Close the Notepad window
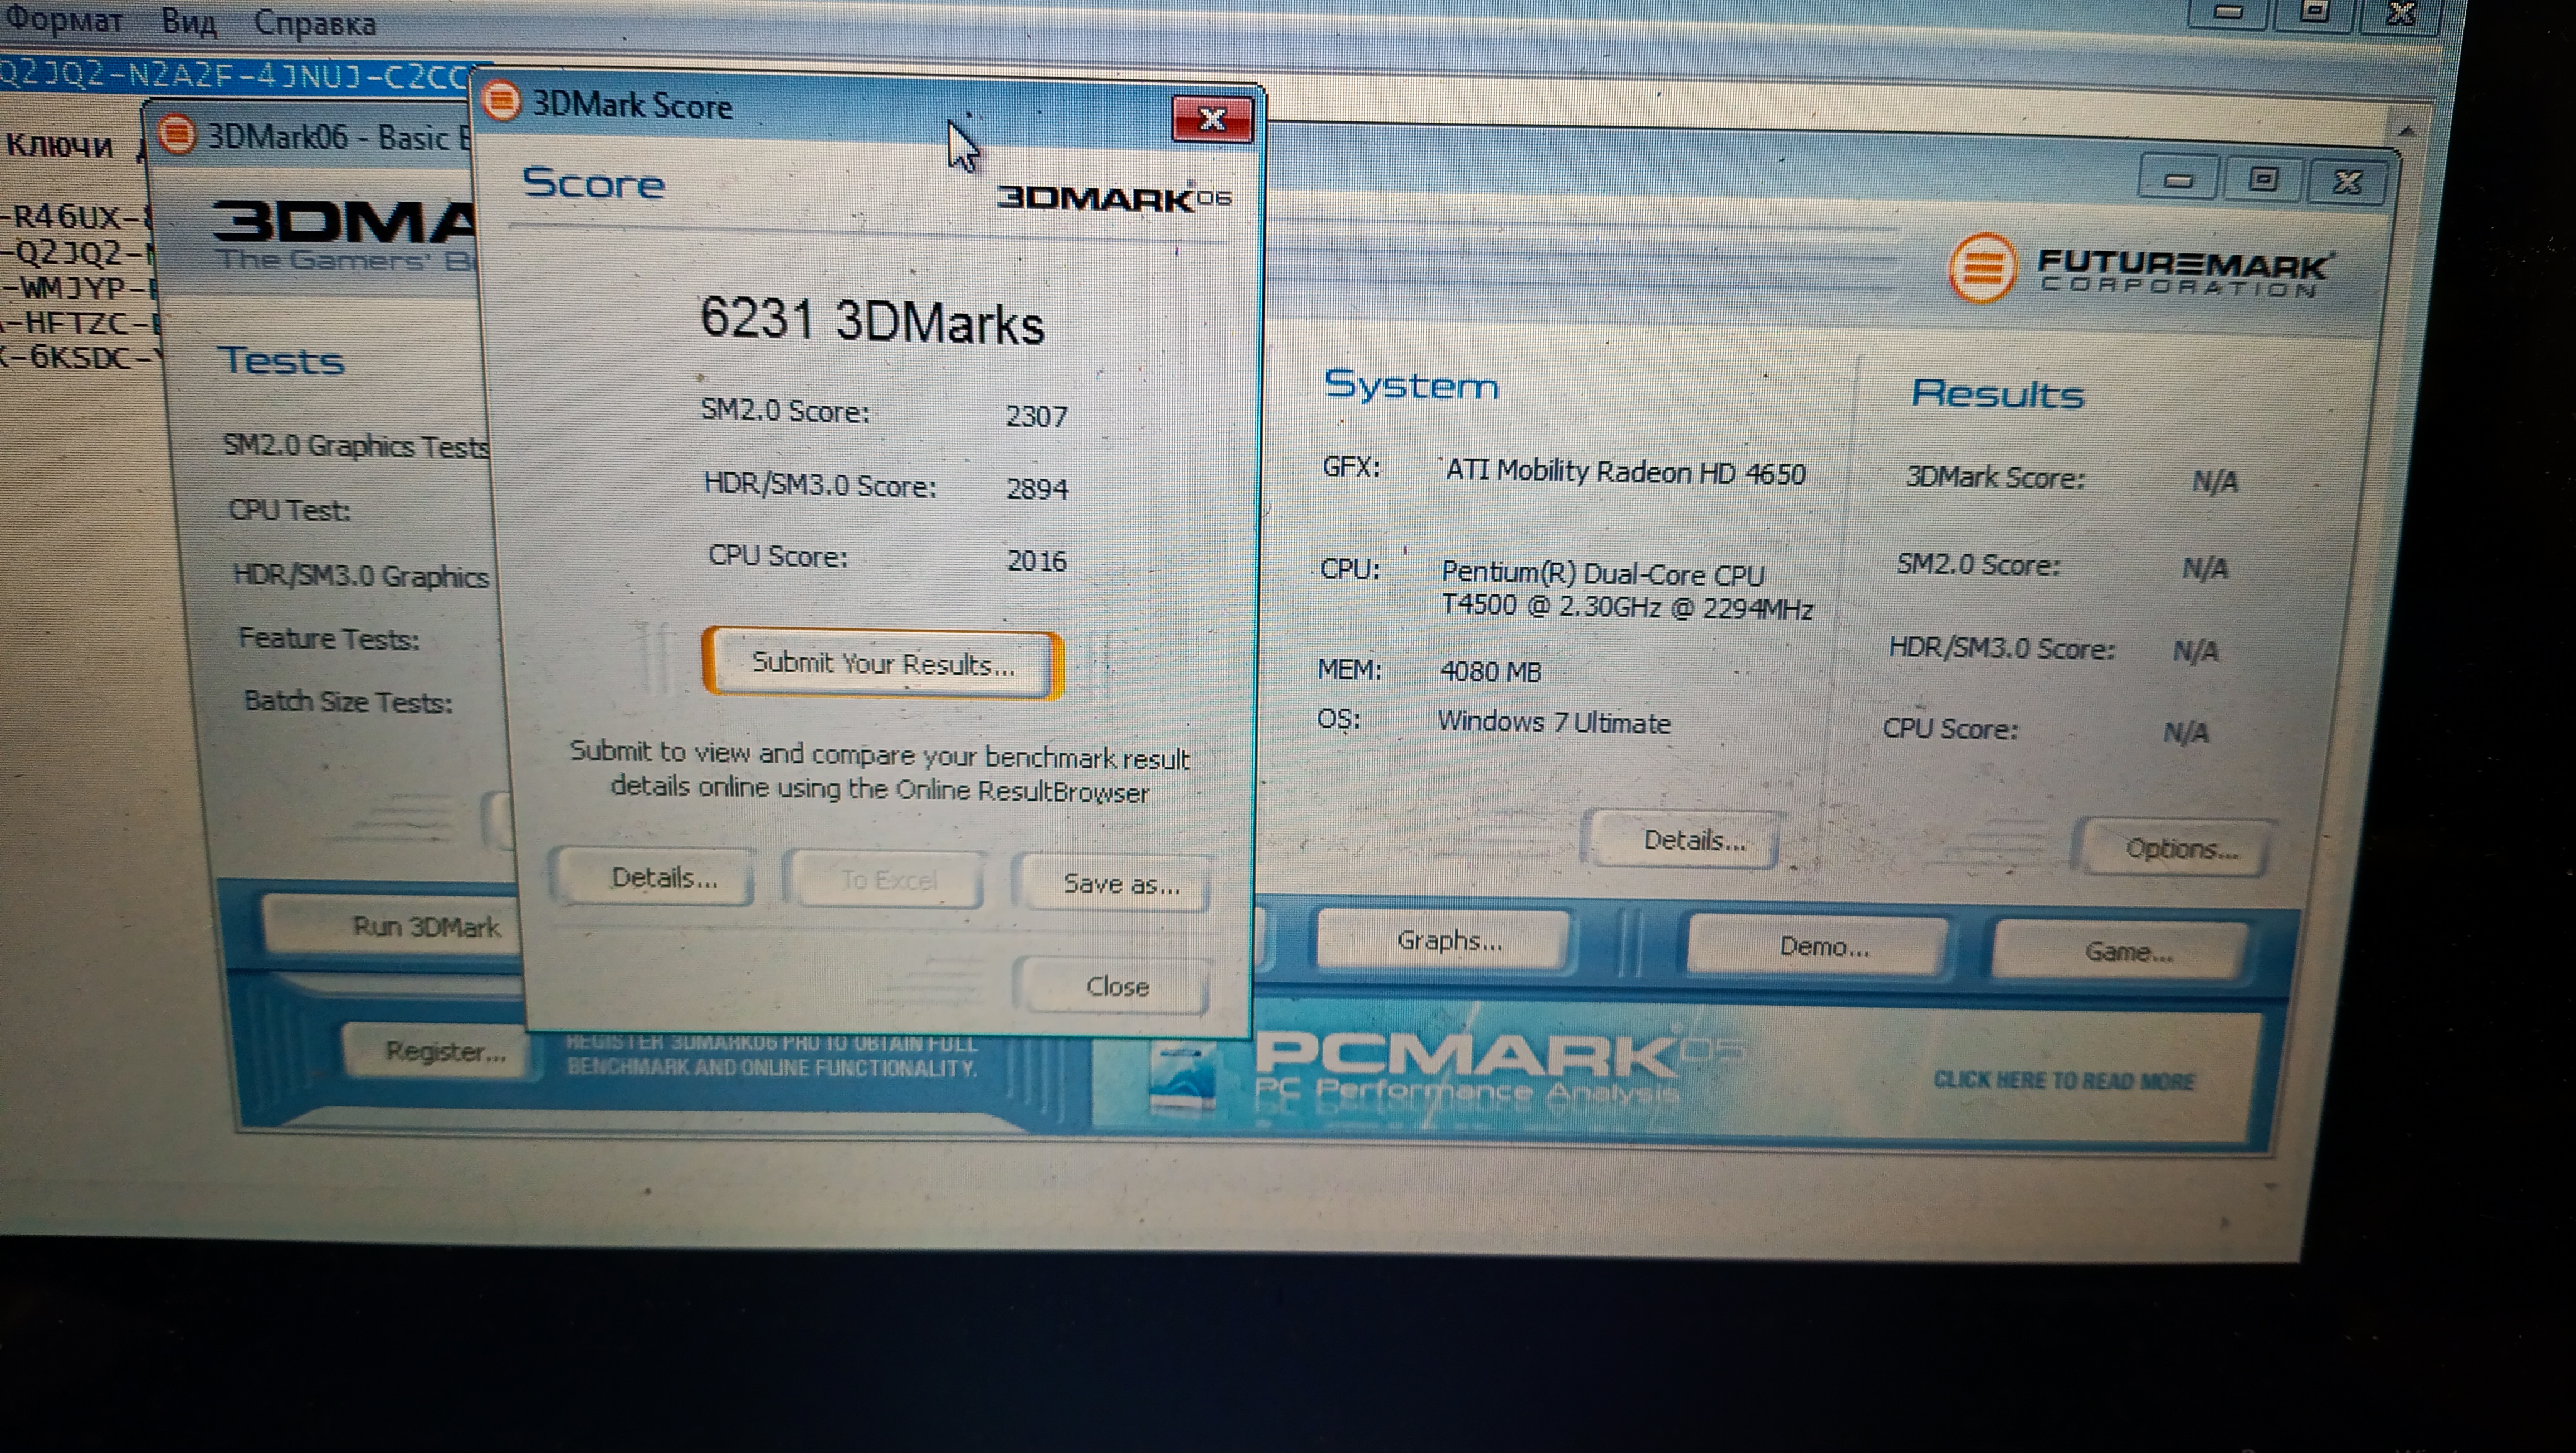Image resolution: width=2576 pixels, height=1453 pixels. tap(2400, 14)
